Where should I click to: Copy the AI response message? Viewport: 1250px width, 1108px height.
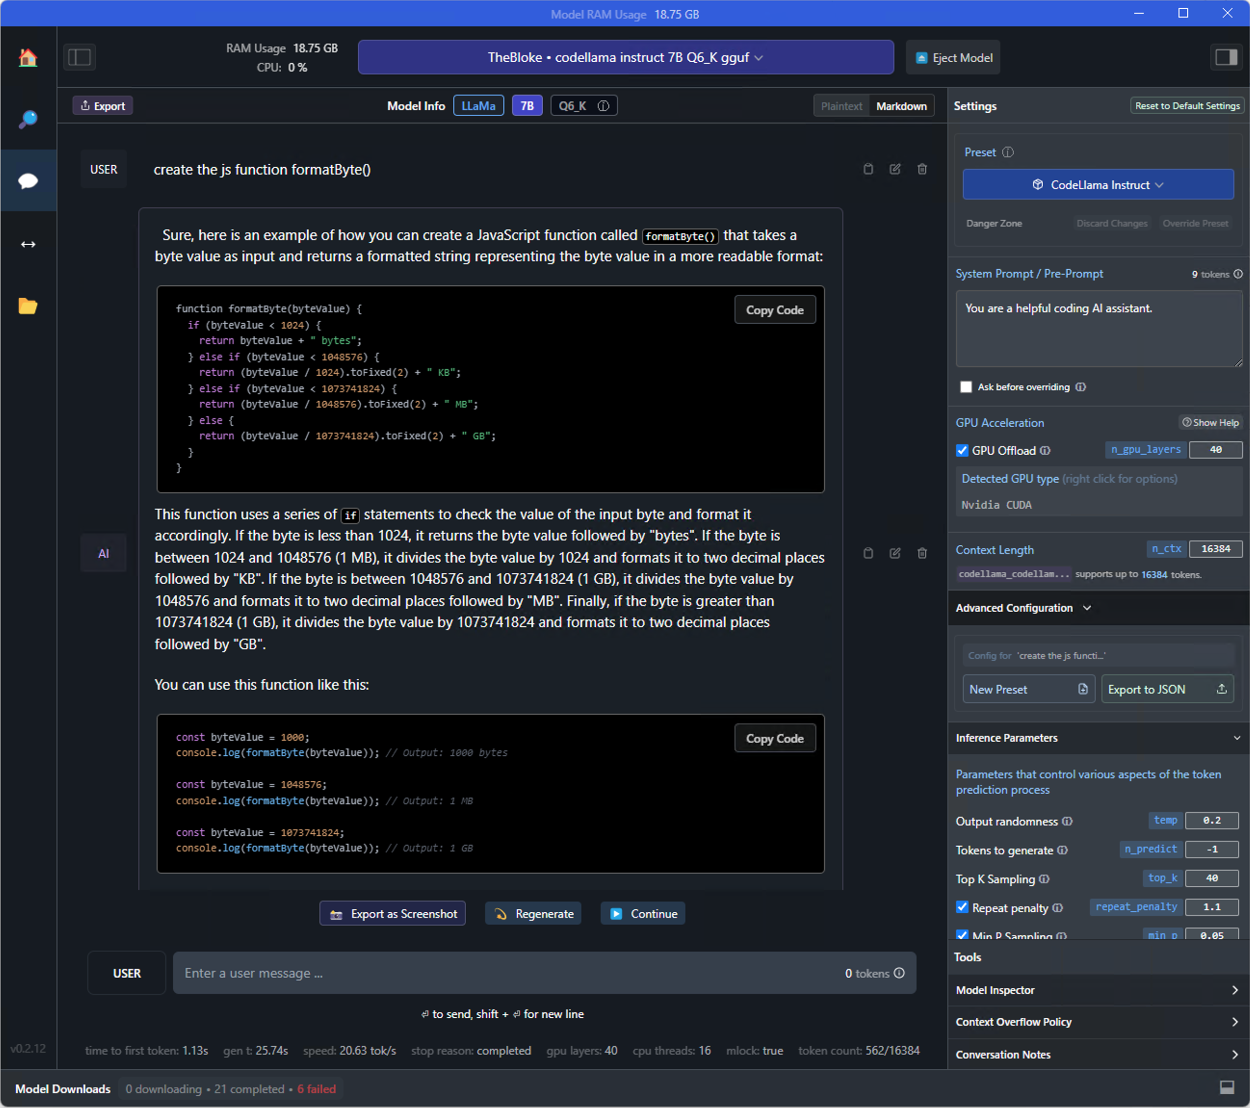click(x=868, y=553)
